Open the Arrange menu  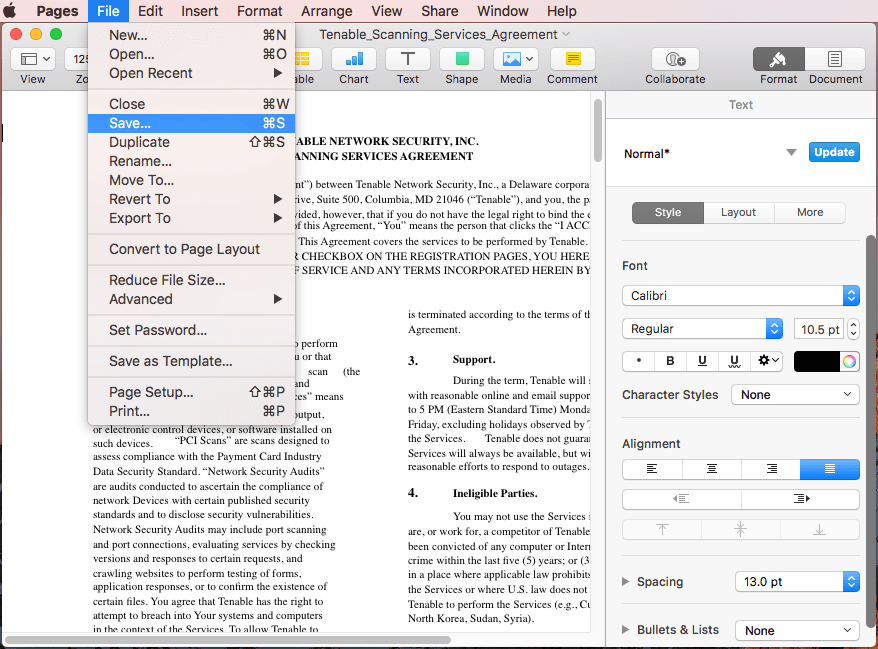pyautogui.click(x=326, y=11)
